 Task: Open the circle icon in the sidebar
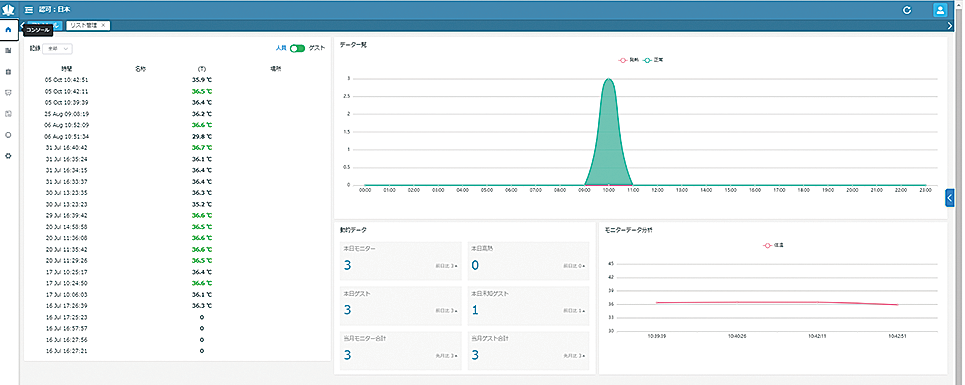click(x=8, y=135)
